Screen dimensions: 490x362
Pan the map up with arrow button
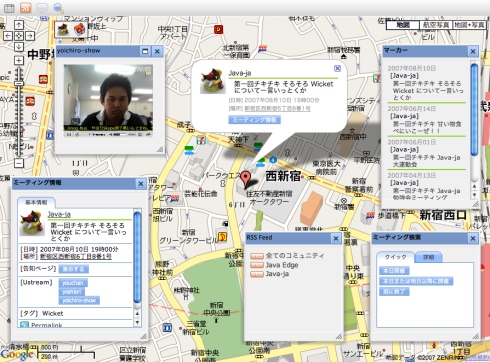pyautogui.click(x=19, y=25)
